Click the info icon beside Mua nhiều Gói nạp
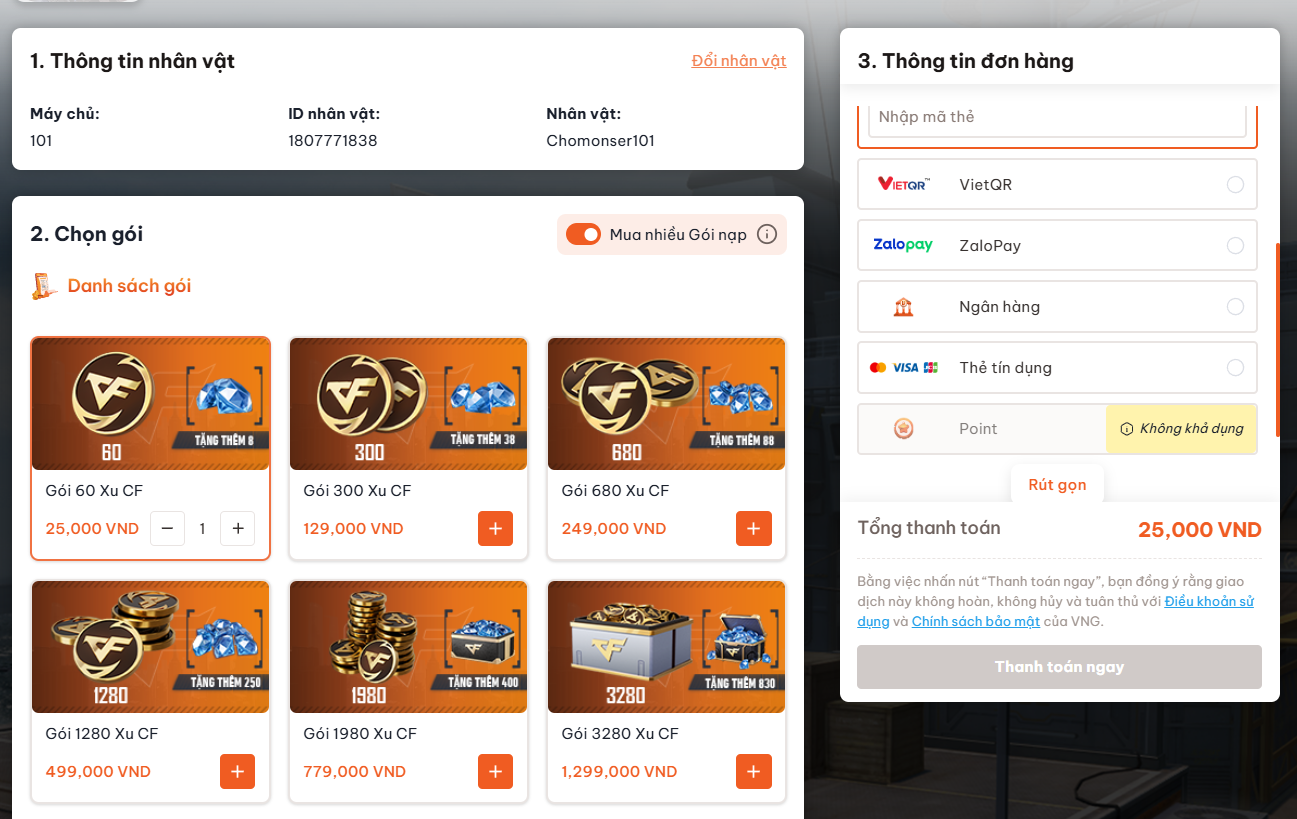The height and width of the screenshot is (819, 1297). [767, 235]
